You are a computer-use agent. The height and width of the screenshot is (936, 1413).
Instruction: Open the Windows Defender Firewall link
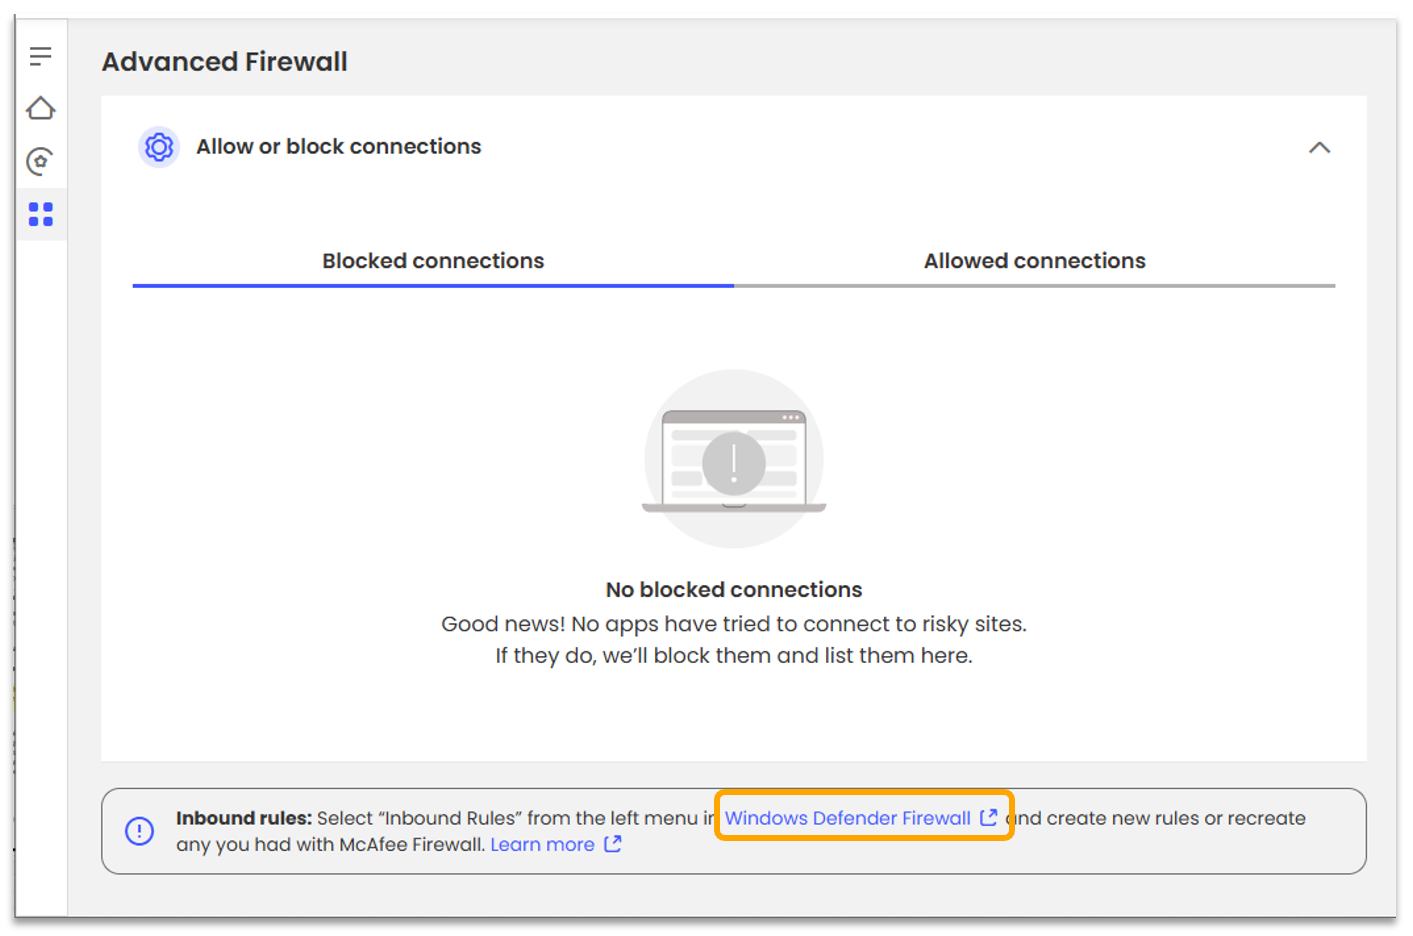847,818
